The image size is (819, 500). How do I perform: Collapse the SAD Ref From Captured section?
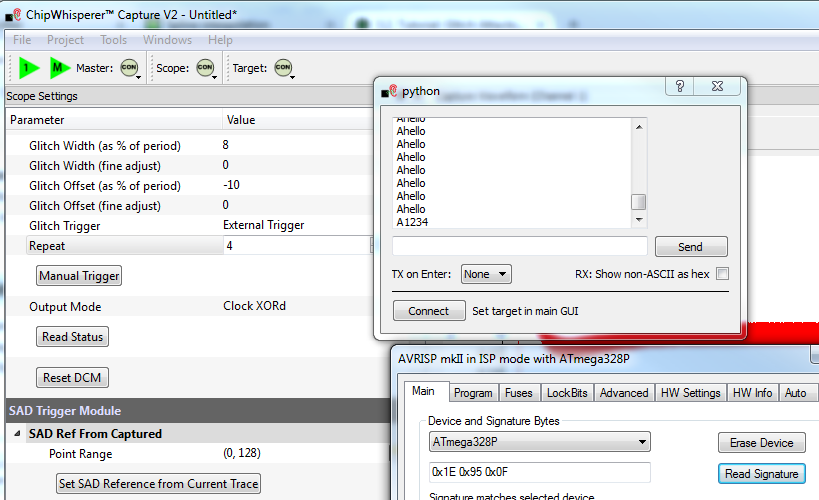[19, 434]
